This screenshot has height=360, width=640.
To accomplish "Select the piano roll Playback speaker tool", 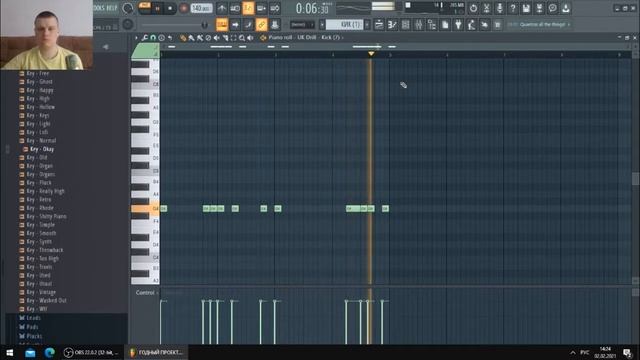I will 251,38.
